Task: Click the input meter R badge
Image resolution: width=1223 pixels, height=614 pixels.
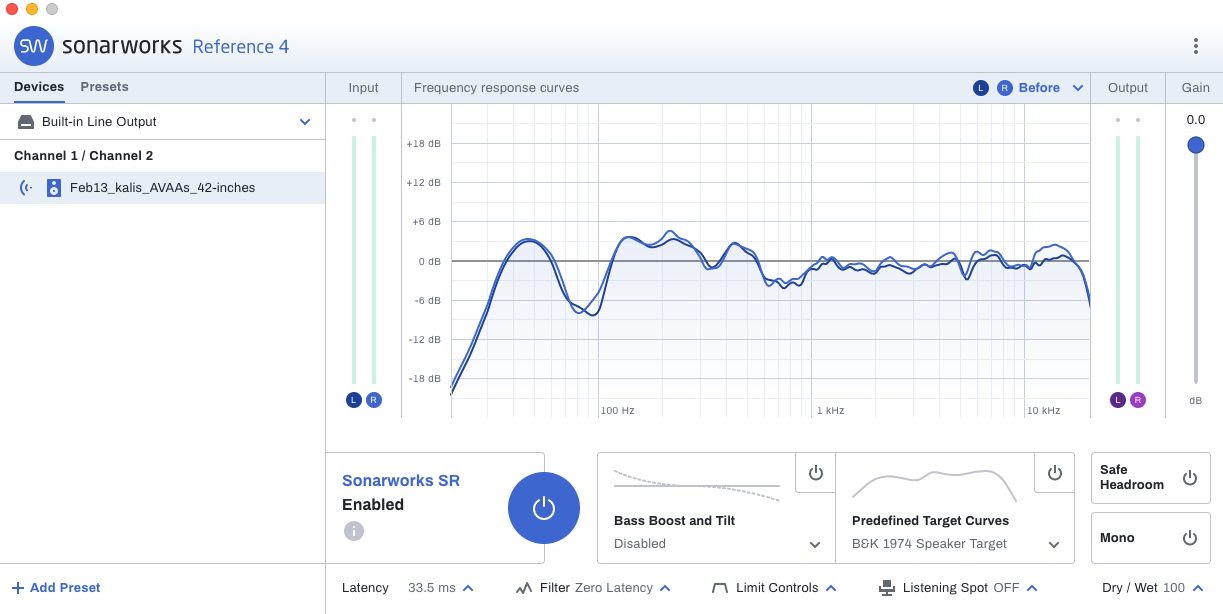Action: [374, 400]
